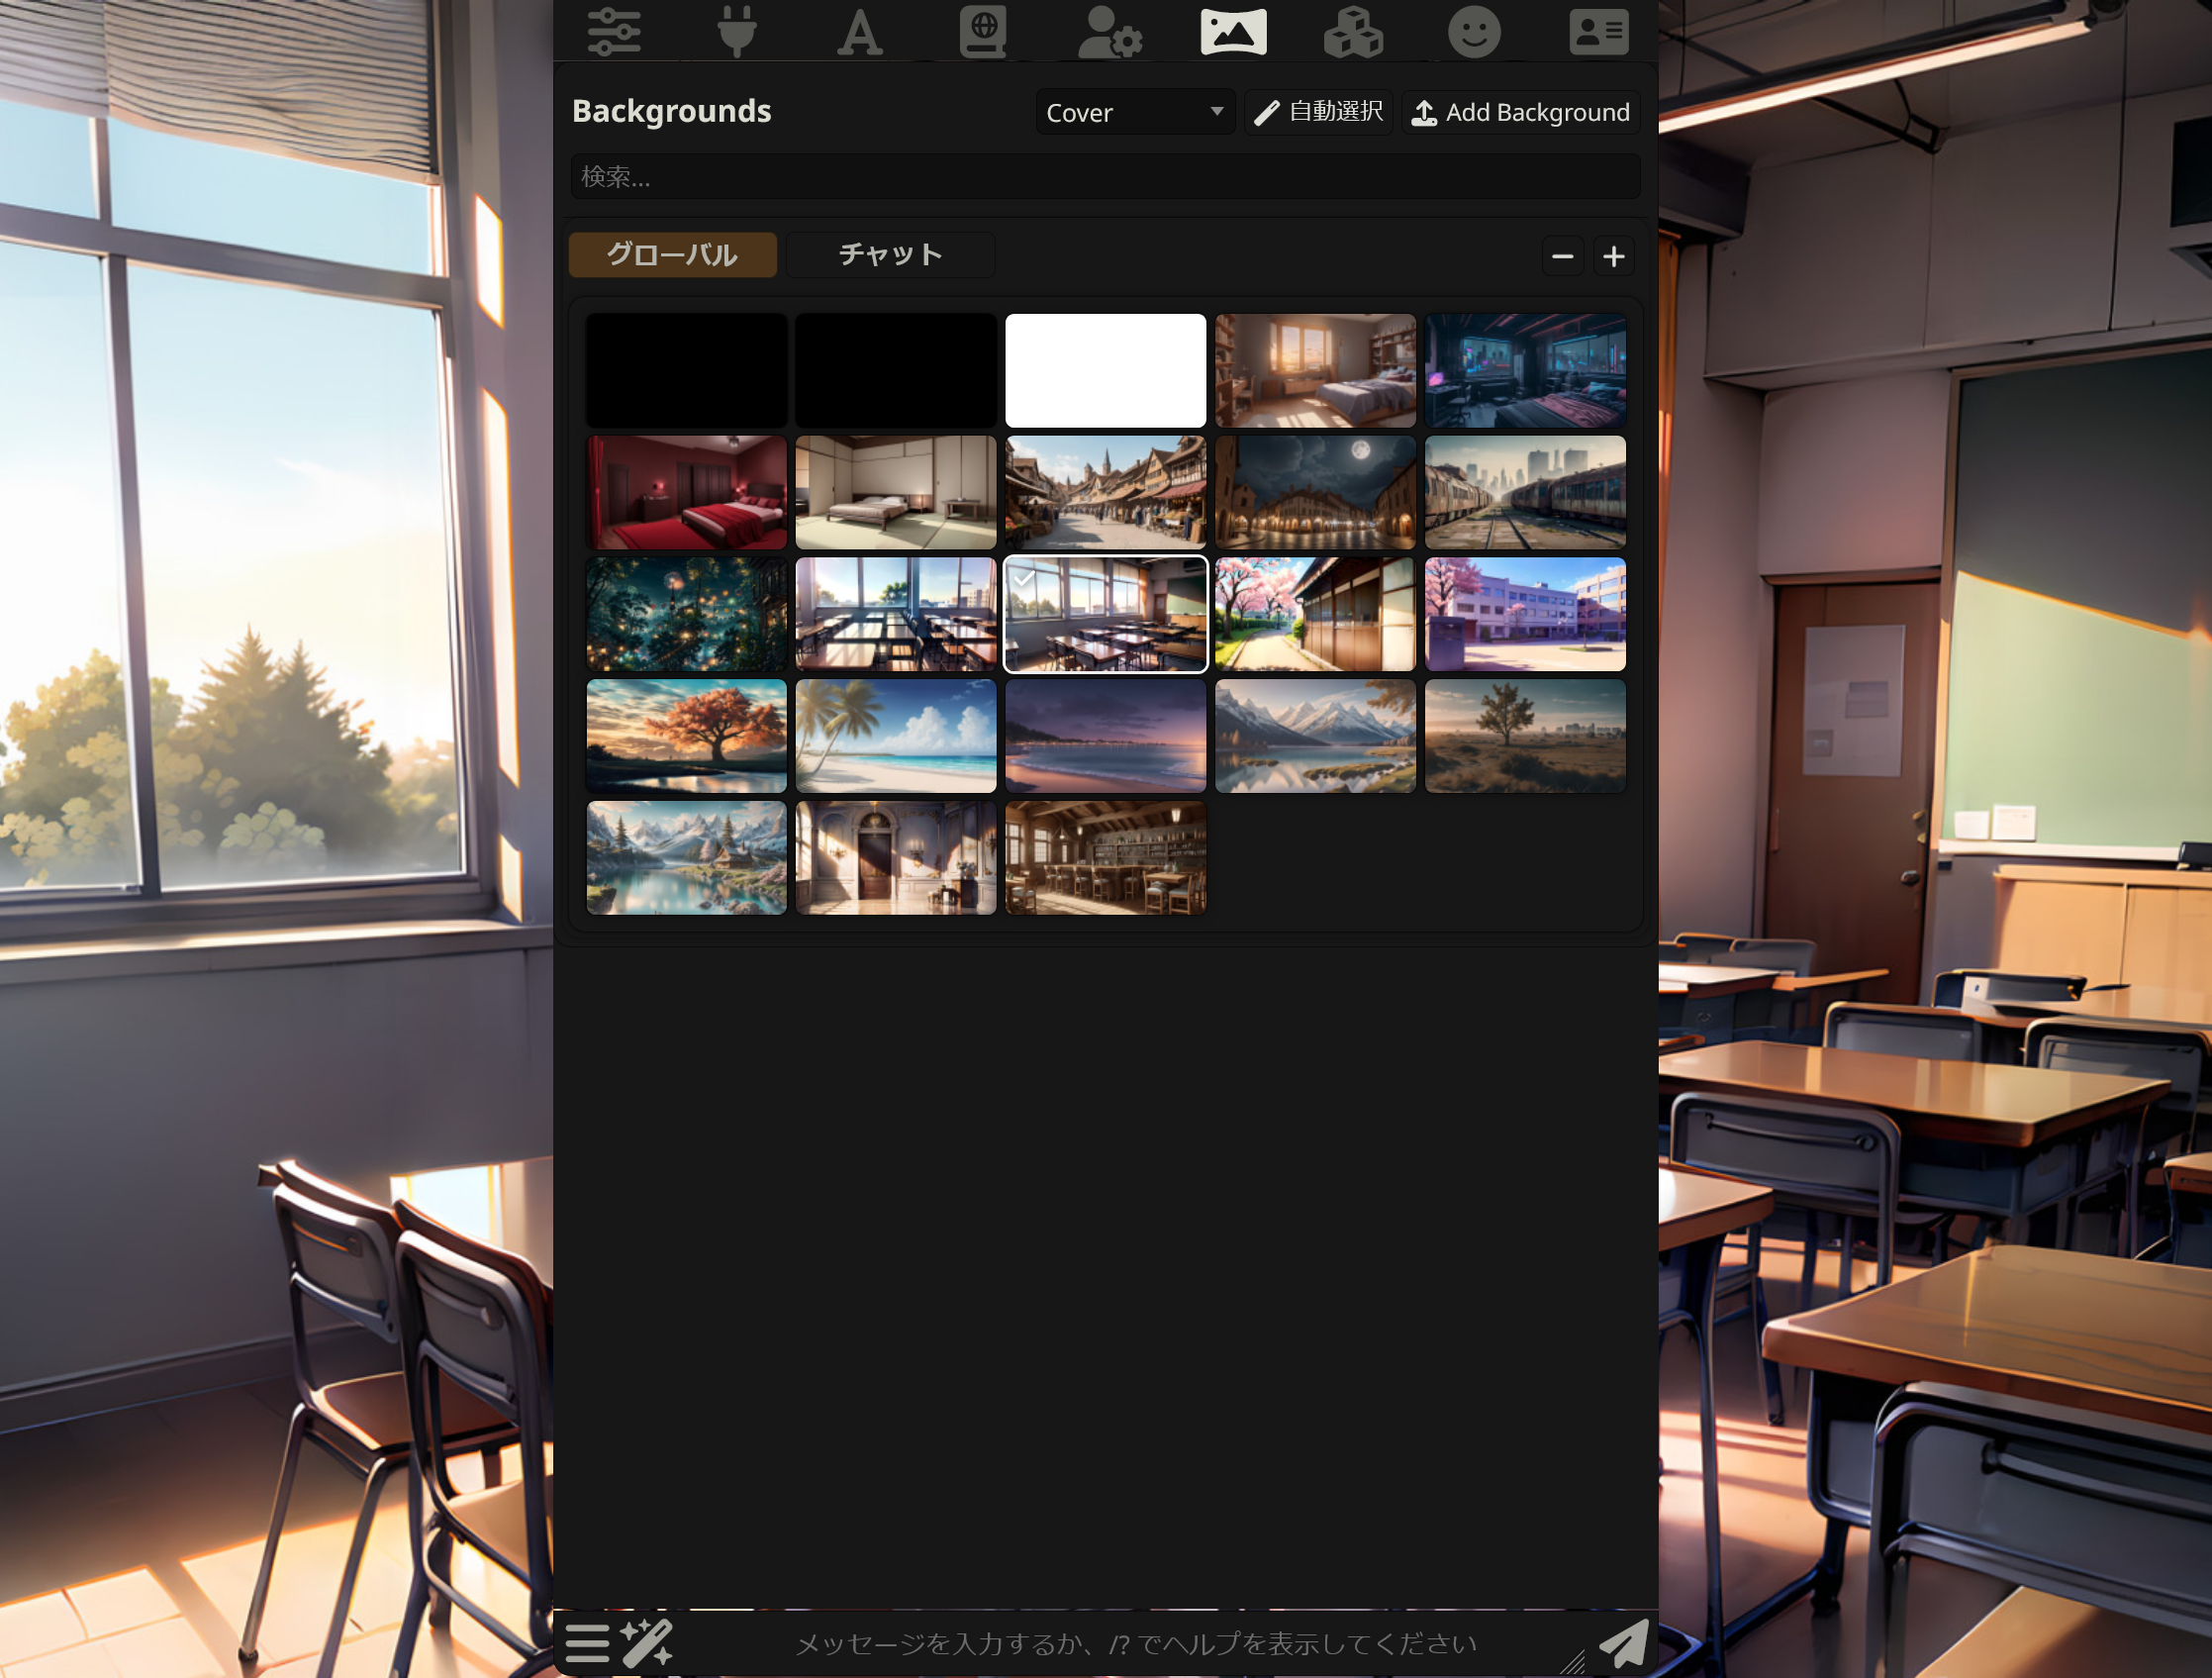Open AI response configuration sliders icon
The width and height of the screenshot is (2212, 1678).
point(613,32)
